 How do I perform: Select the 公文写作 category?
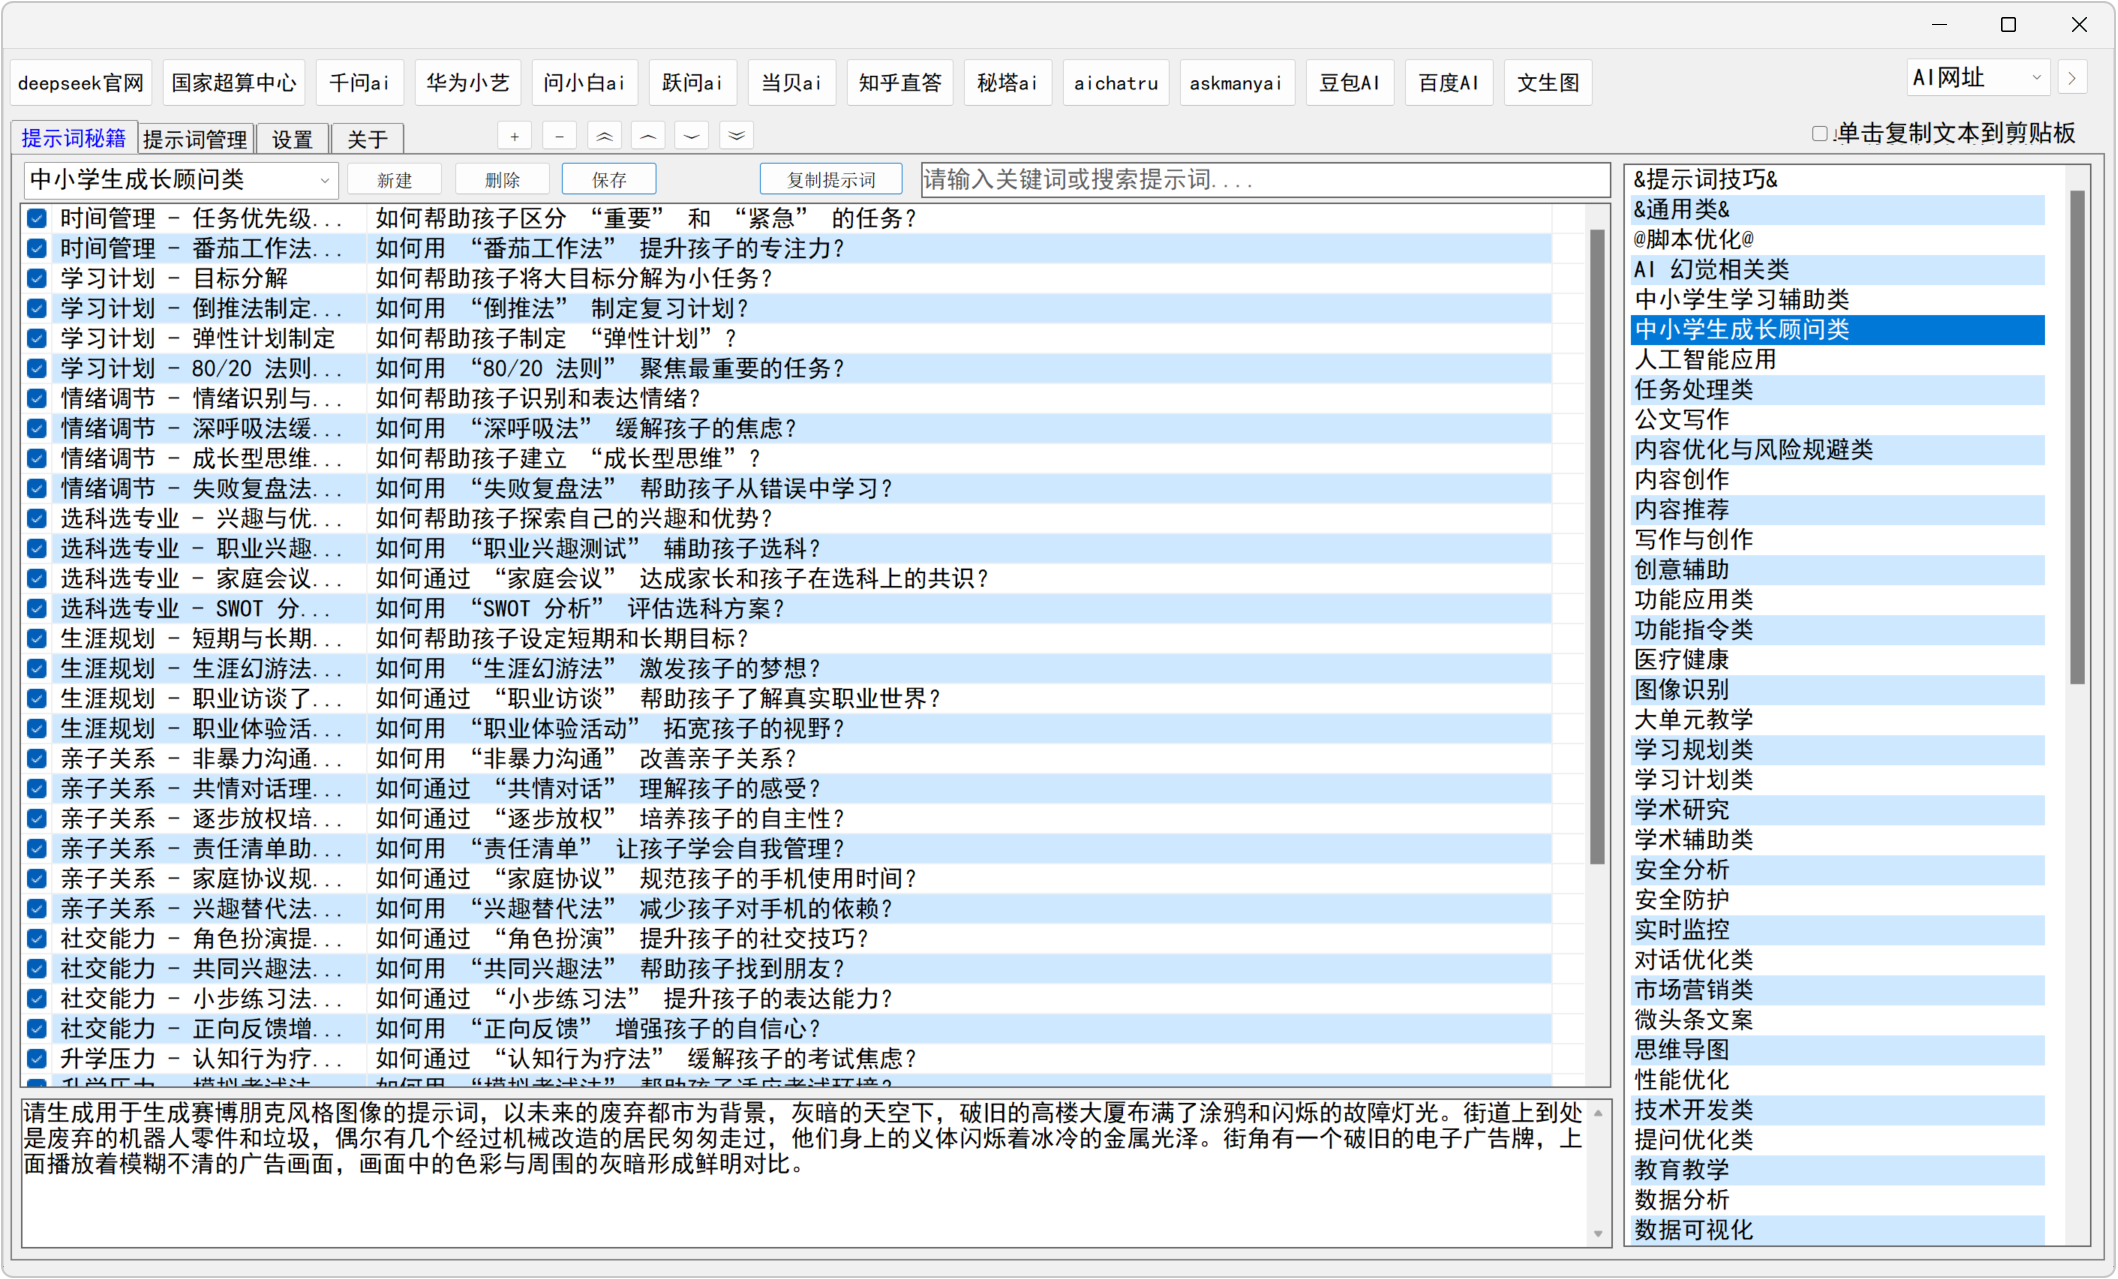(1838, 420)
